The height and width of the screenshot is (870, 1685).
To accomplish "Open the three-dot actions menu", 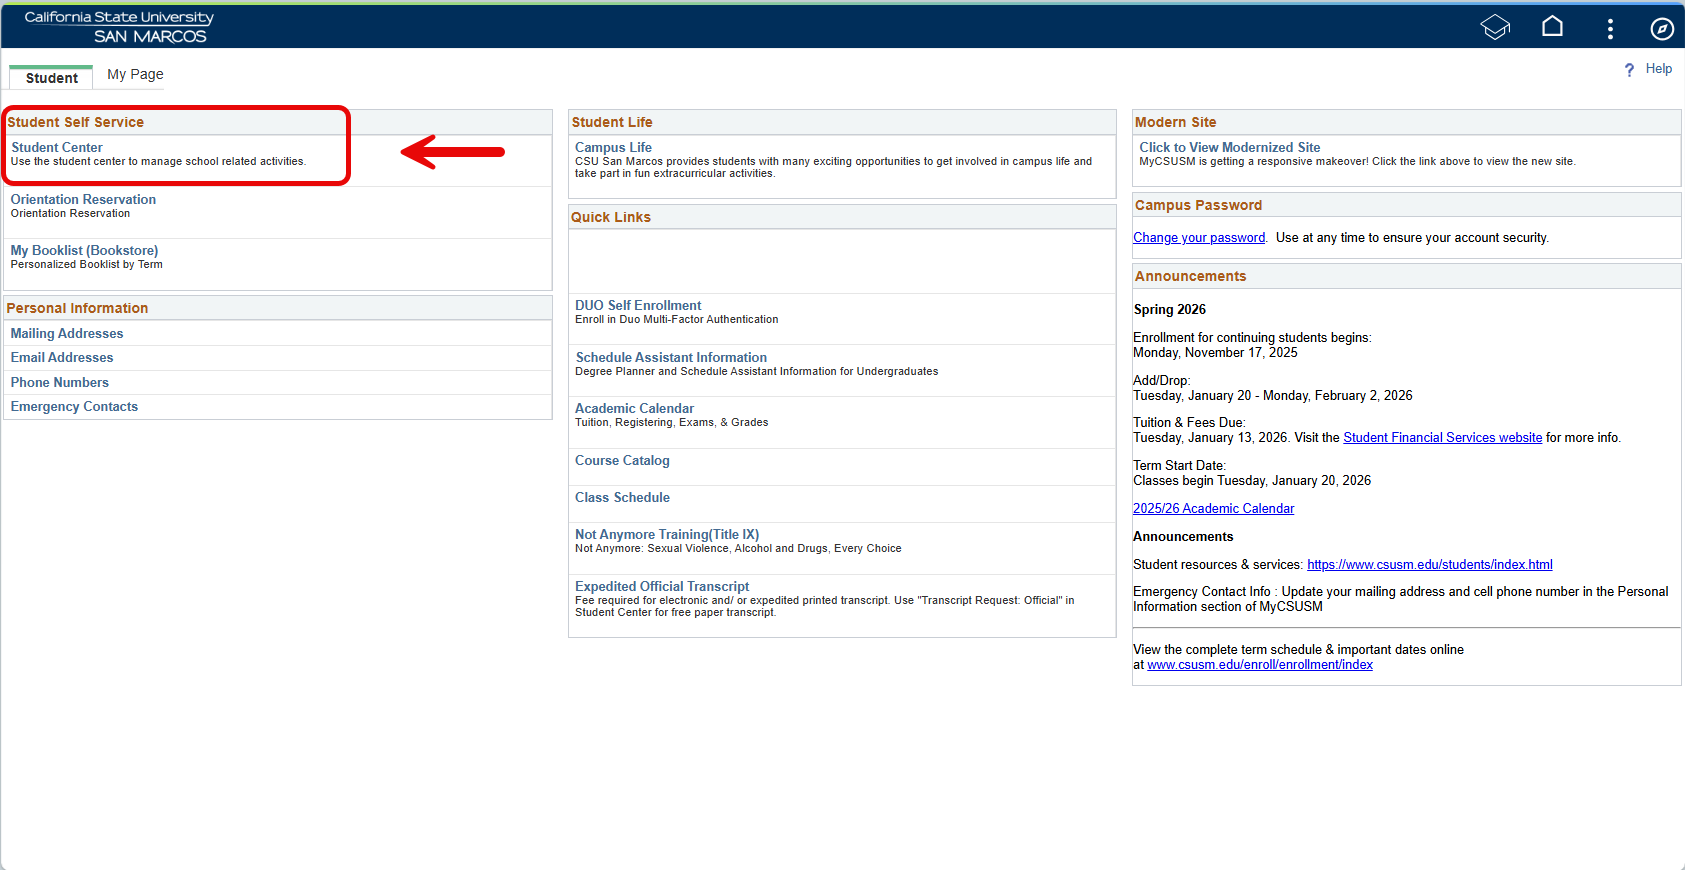I will point(1610,29).
